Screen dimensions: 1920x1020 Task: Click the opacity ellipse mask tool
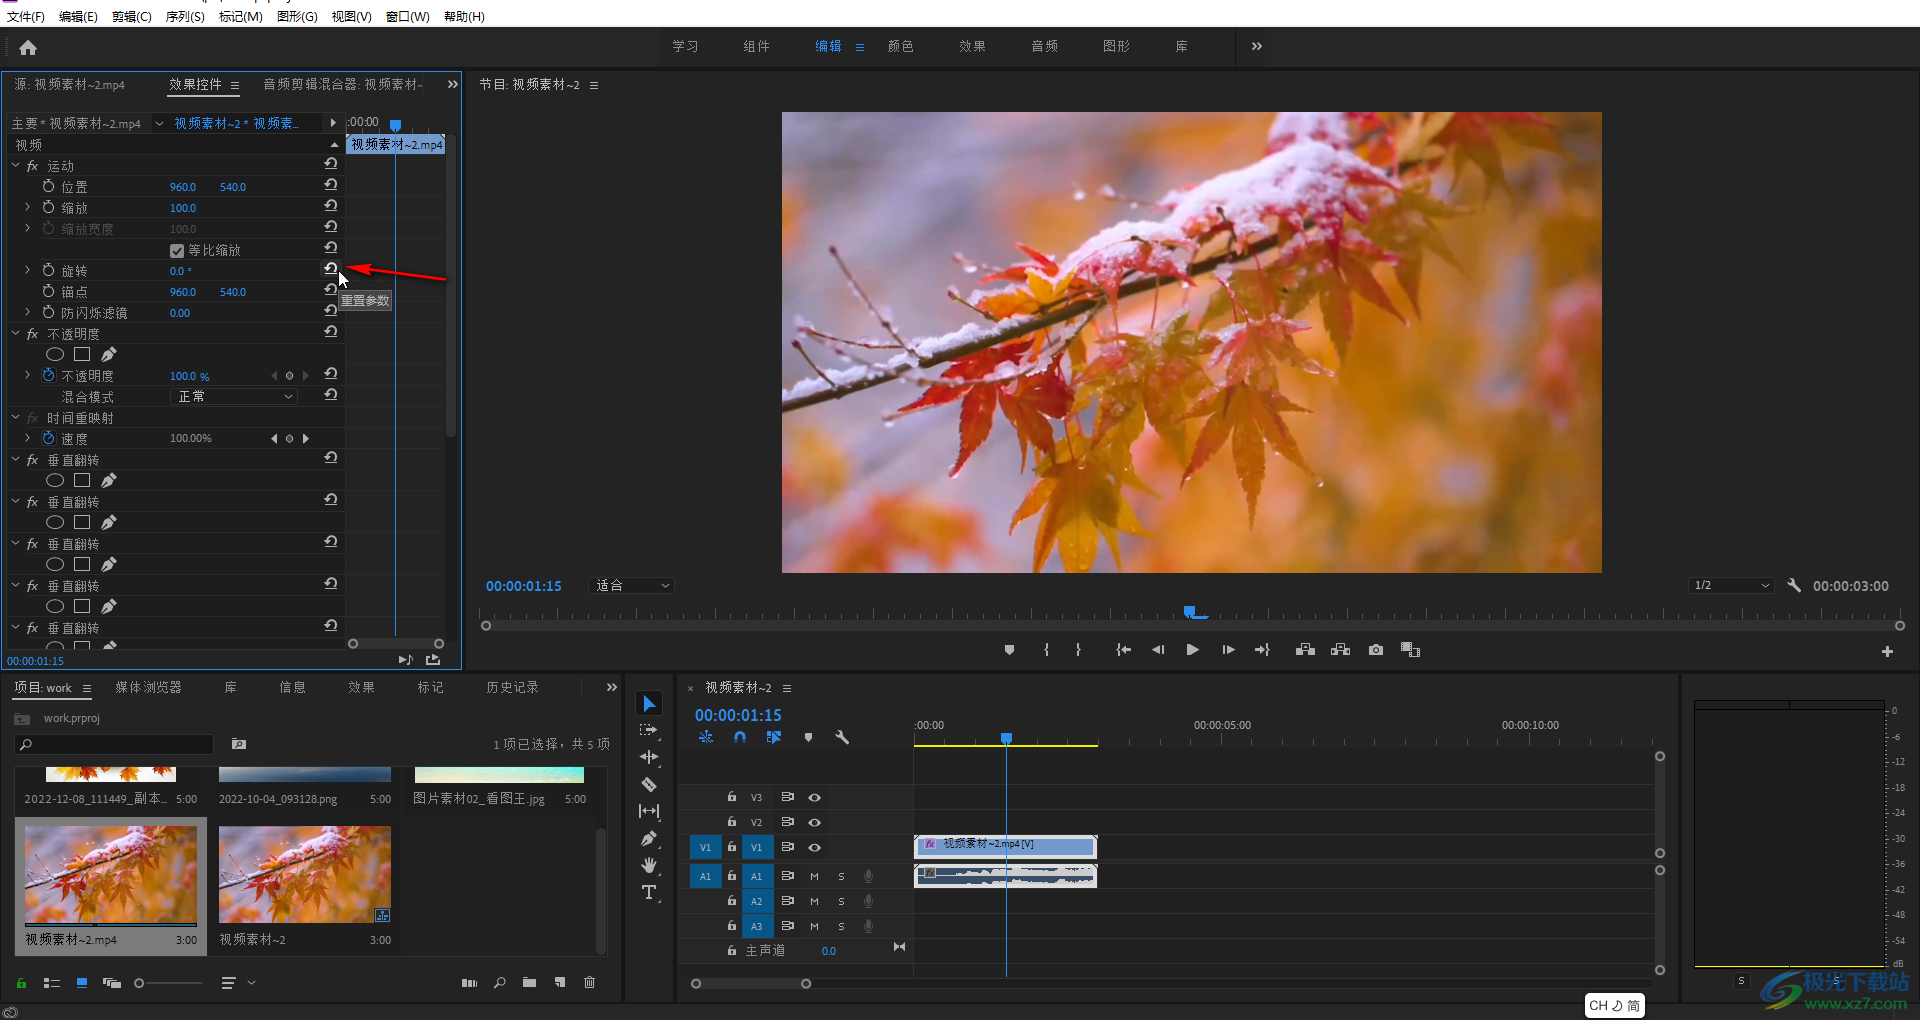point(55,354)
